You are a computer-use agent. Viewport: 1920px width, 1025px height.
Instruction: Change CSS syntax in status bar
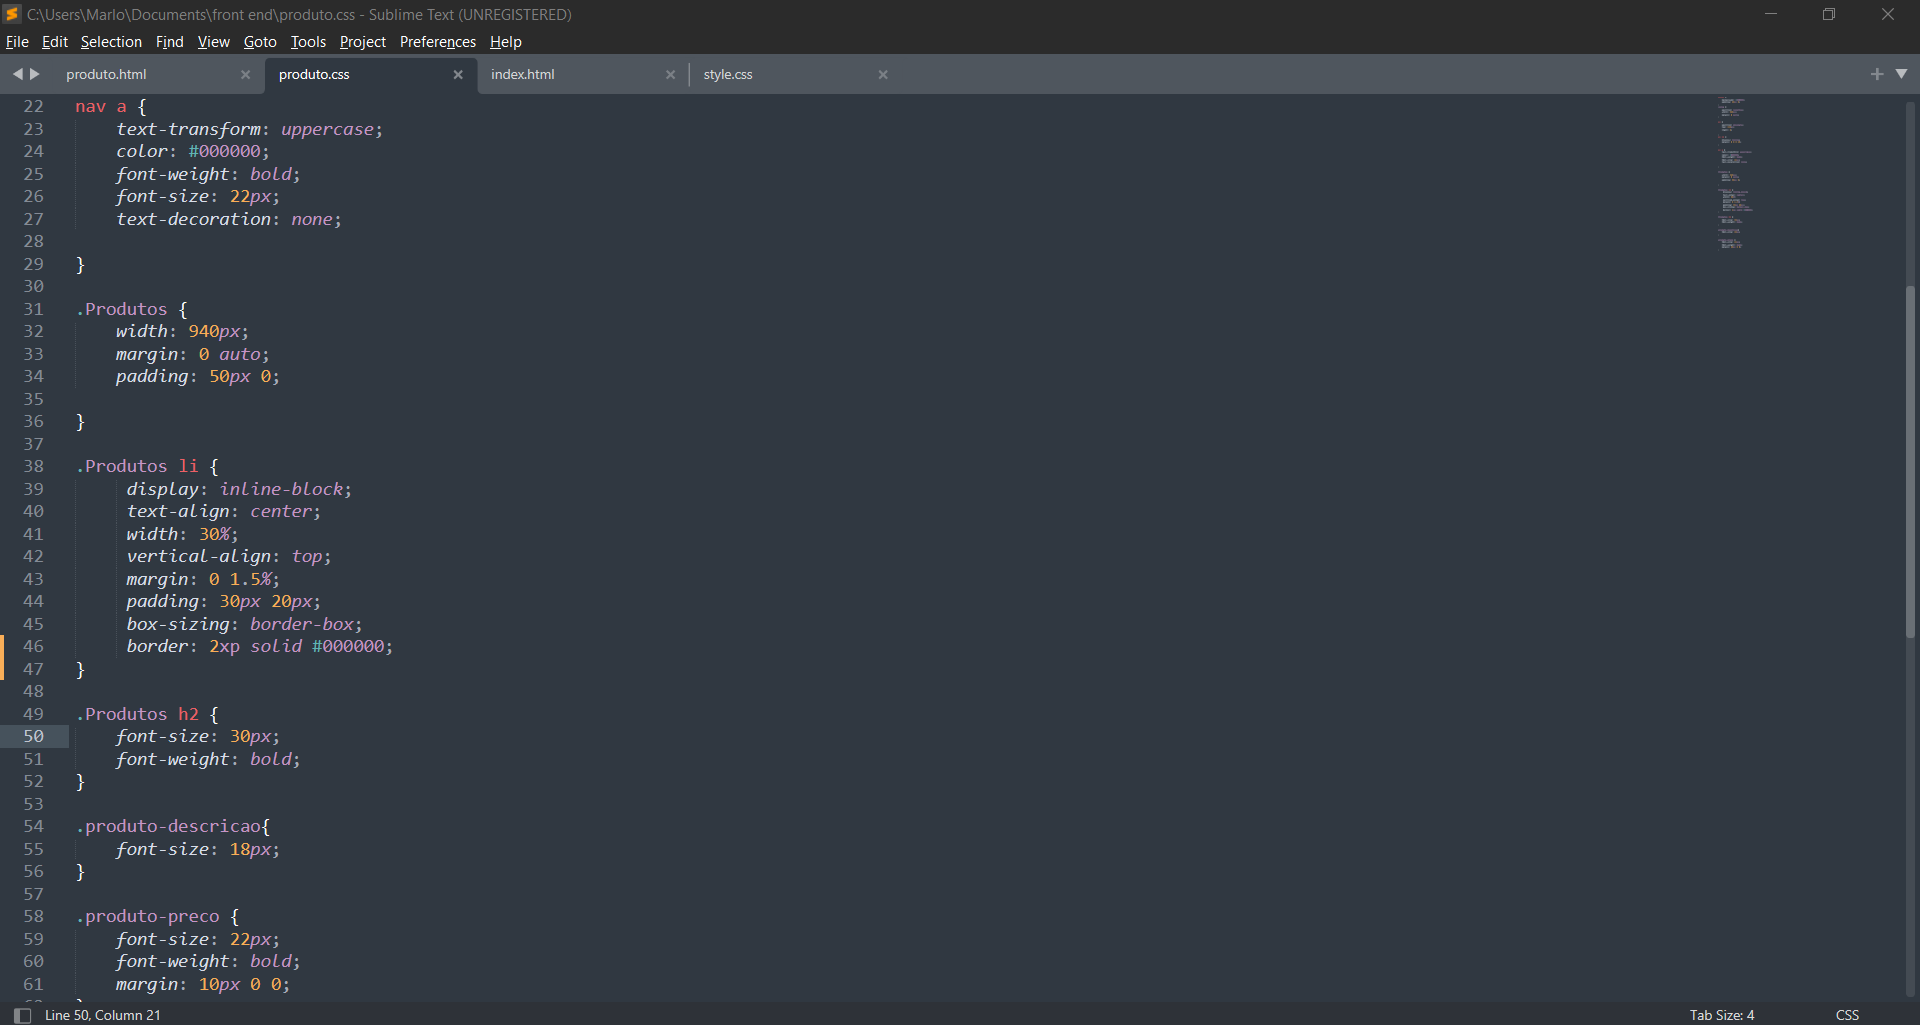(1847, 1015)
